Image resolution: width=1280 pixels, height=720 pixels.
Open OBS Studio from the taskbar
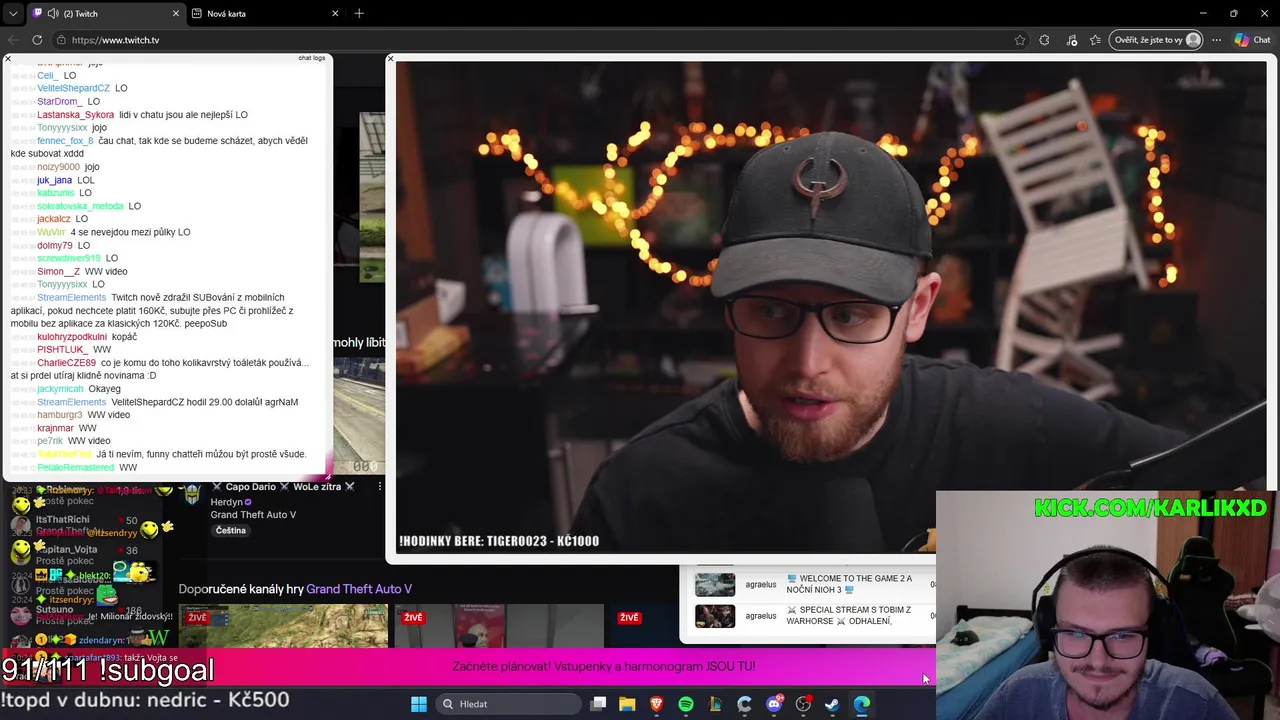(803, 704)
